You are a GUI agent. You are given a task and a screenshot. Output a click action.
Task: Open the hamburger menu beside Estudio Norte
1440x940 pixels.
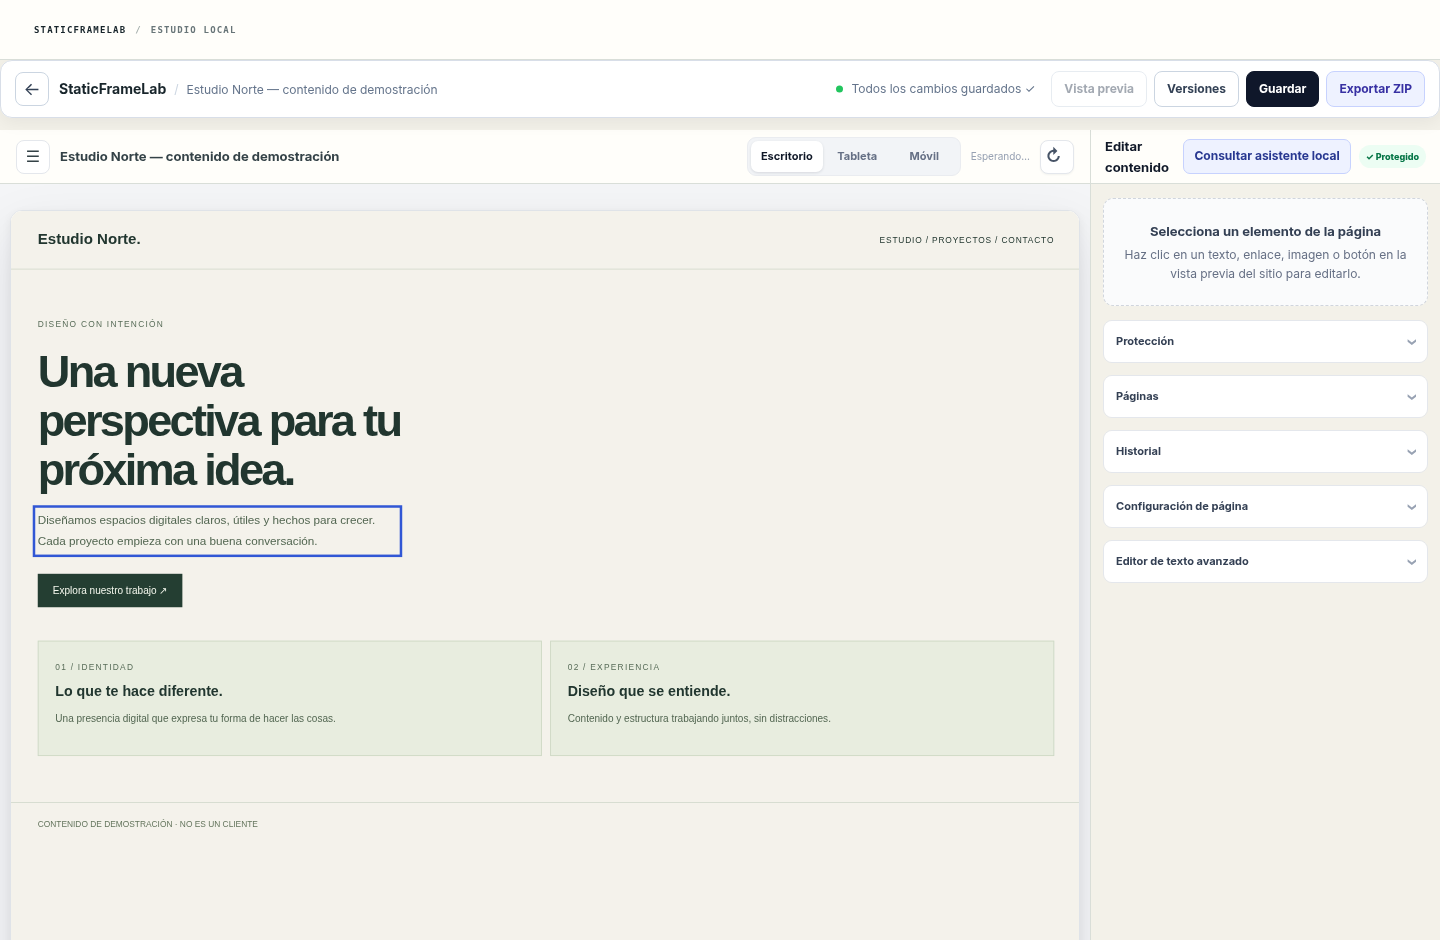pos(33,156)
